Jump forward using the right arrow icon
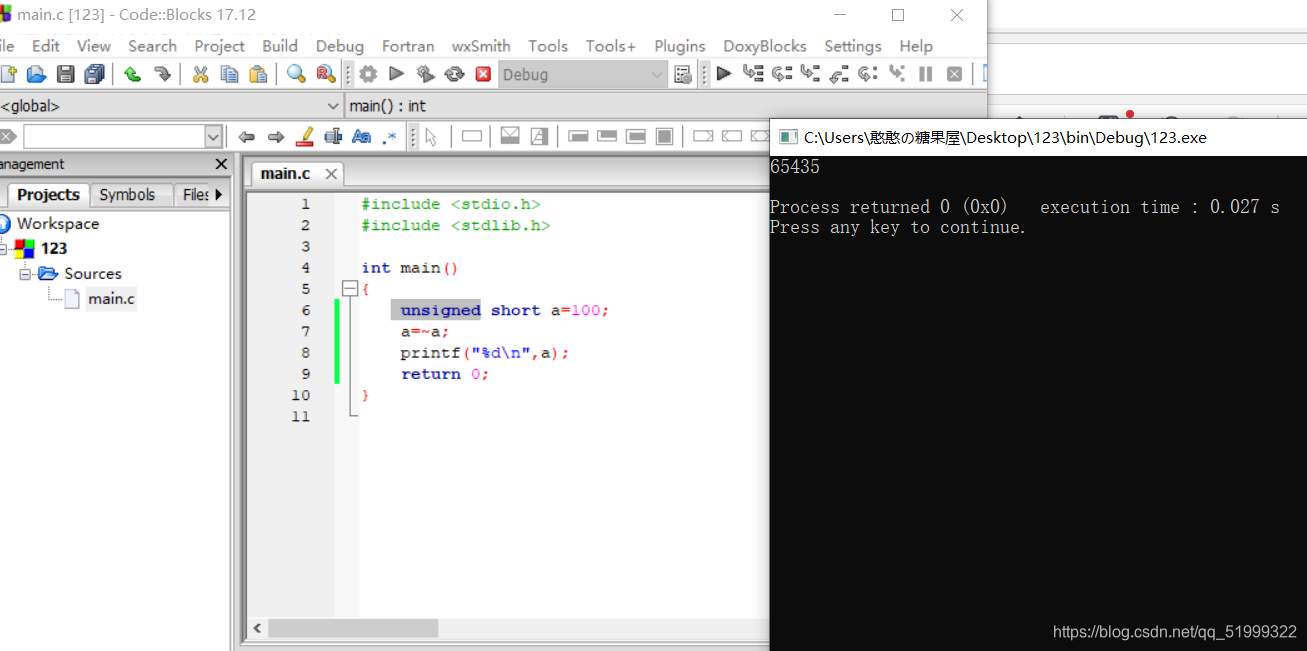This screenshot has width=1307, height=651. [x=276, y=137]
